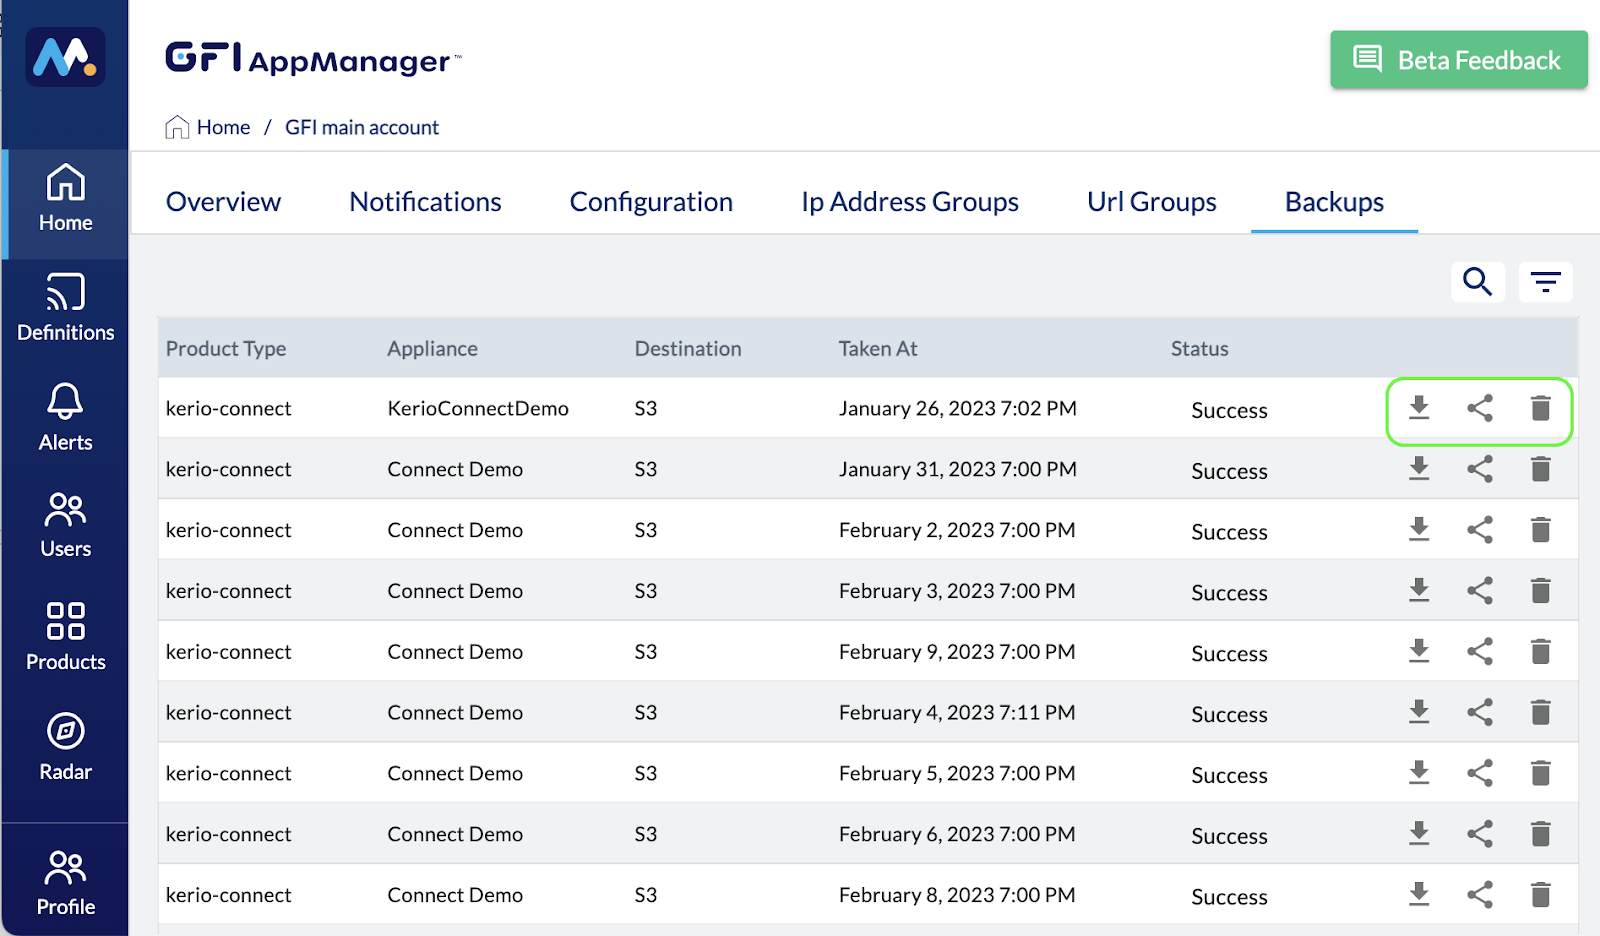Image resolution: width=1600 pixels, height=936 pixels.
Task: Select the January 31, 2023 7:00 PM cell
Action: click(958, 469)
